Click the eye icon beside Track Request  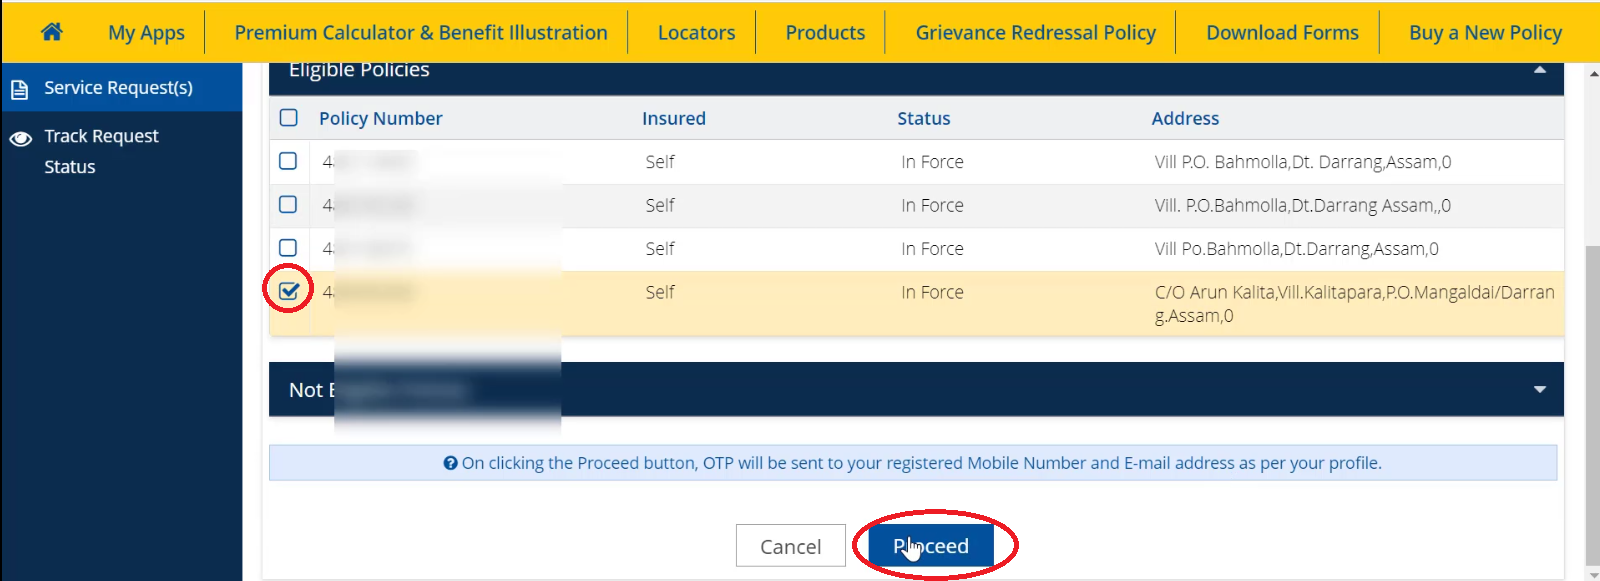point(20,137)
